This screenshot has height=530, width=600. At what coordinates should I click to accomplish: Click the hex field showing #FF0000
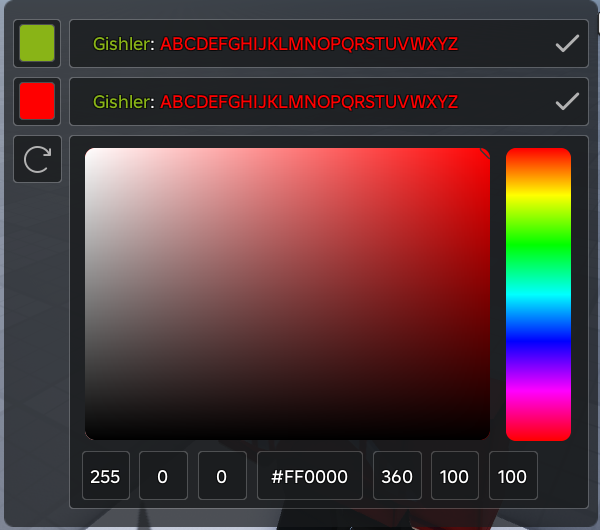[310, 476]
